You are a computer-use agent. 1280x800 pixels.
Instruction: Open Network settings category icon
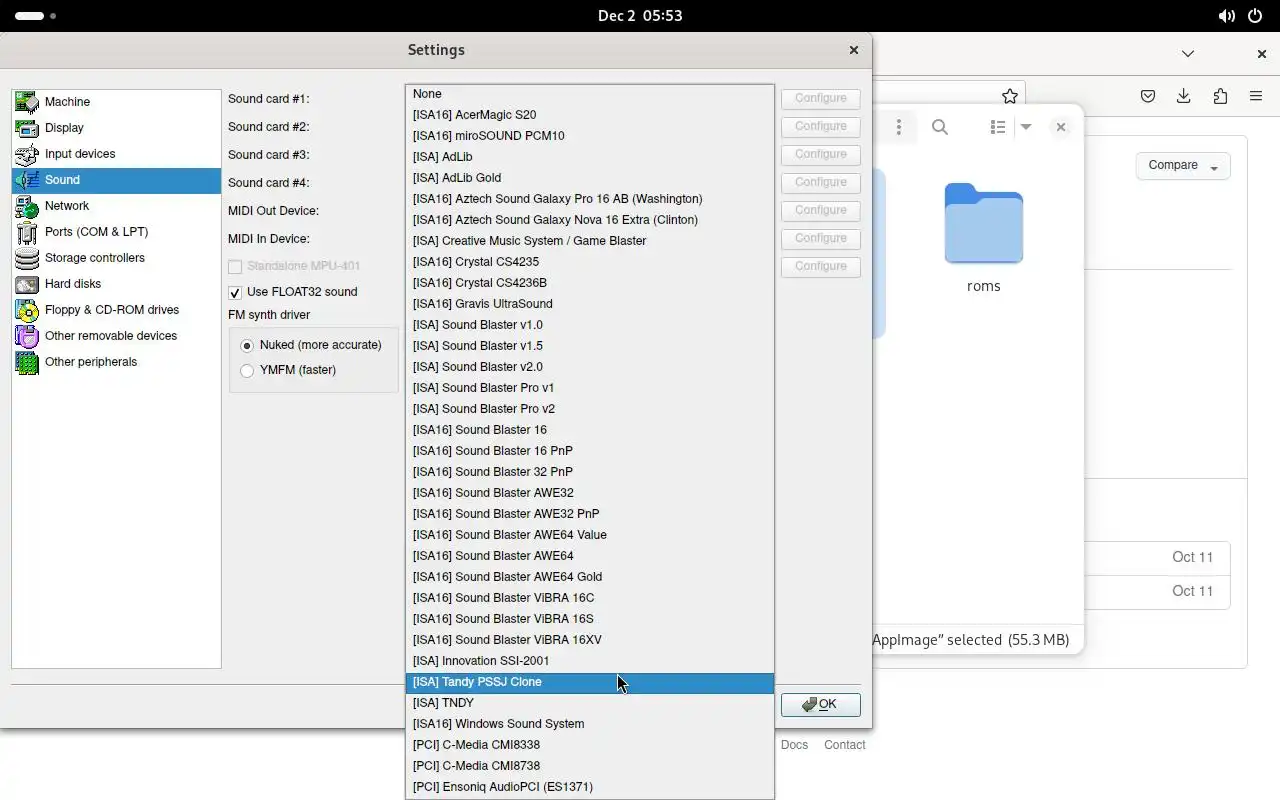click(x=27, y=206)
